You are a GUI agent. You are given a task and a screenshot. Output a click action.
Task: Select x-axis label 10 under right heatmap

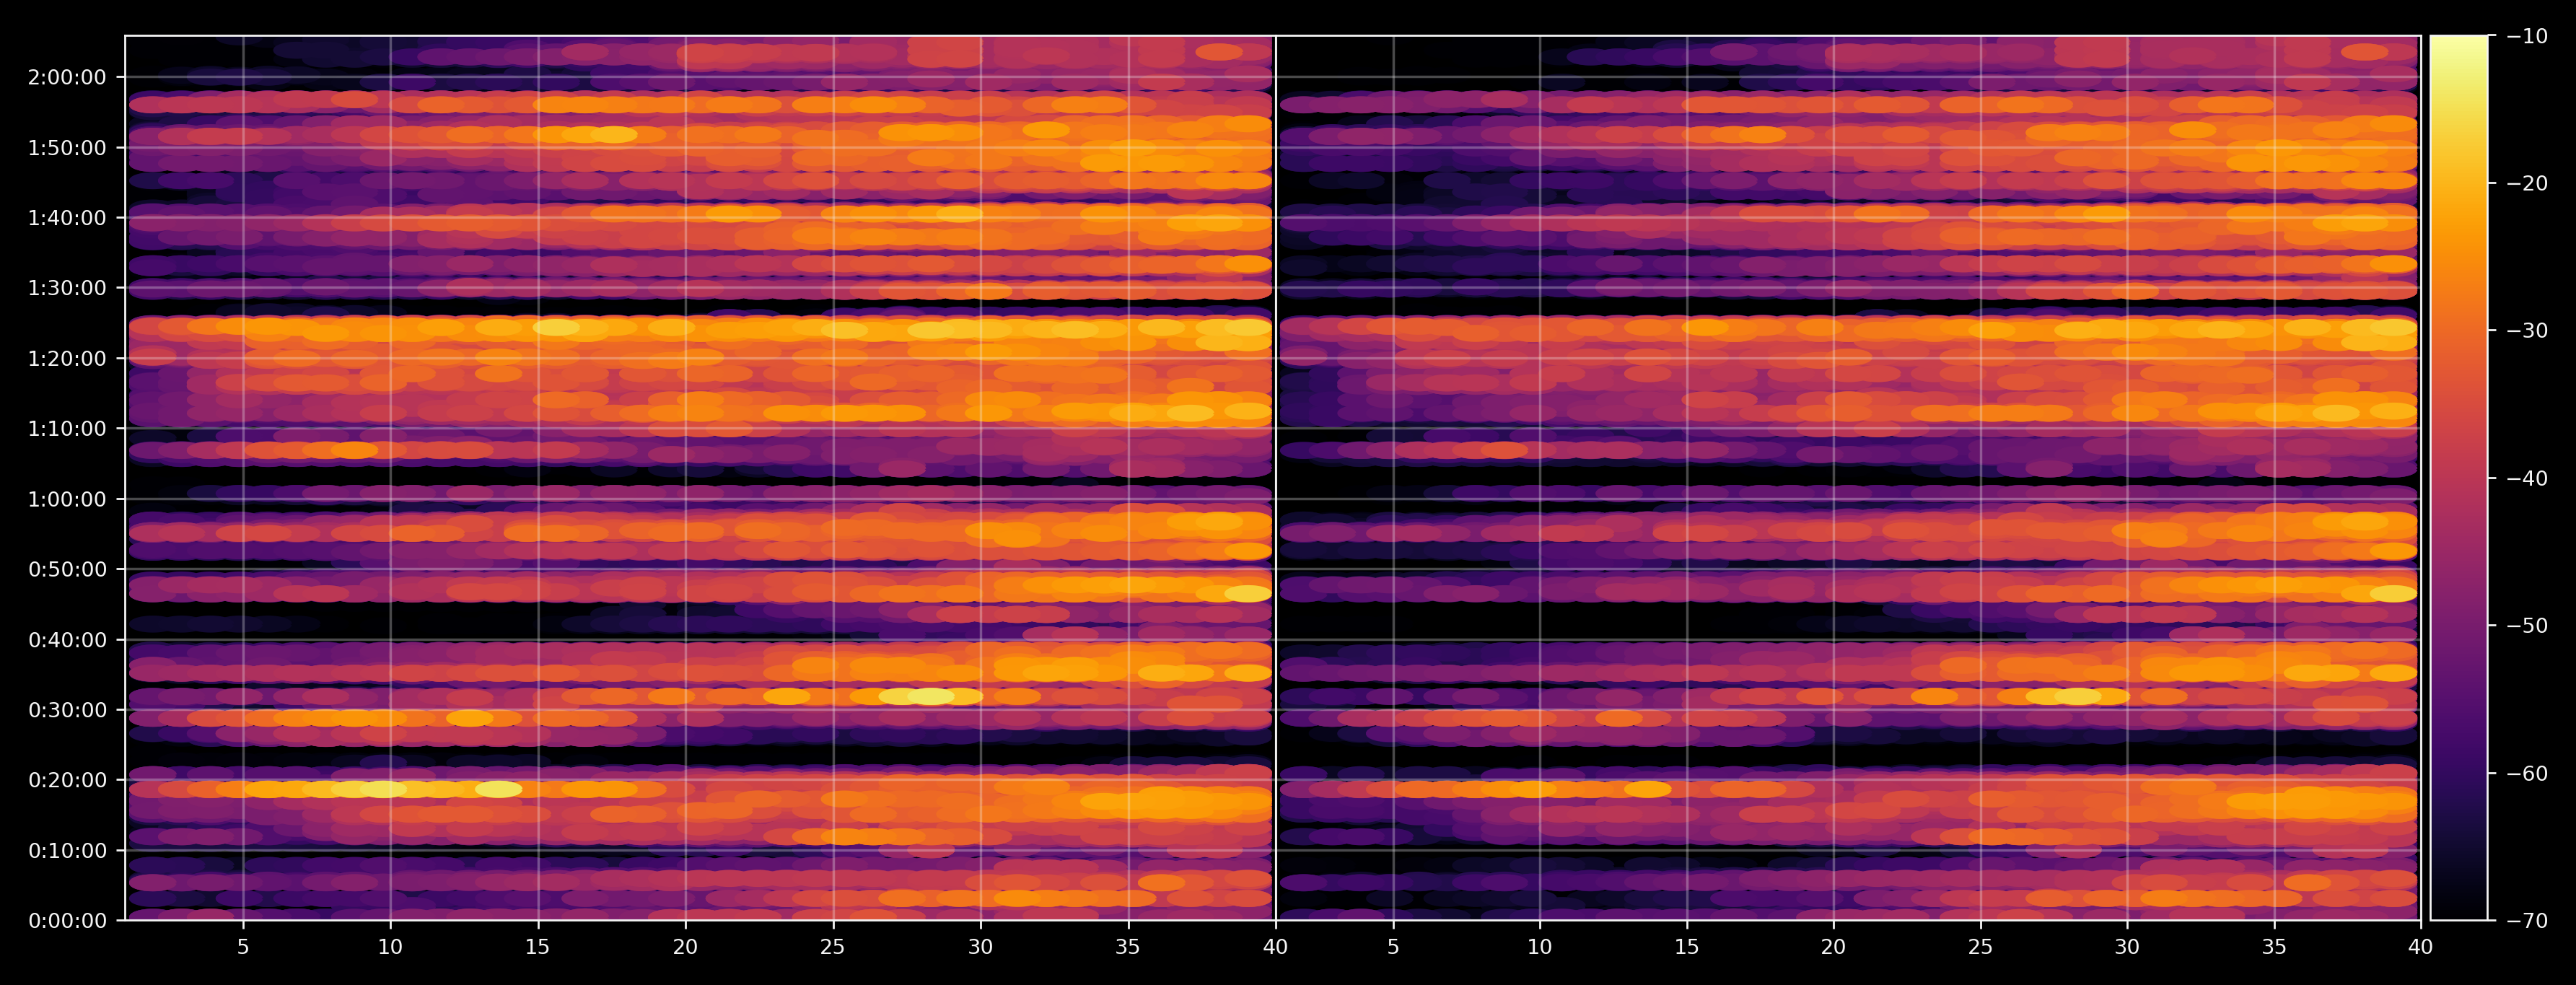pyautogui.click(x=1540, y=947)
